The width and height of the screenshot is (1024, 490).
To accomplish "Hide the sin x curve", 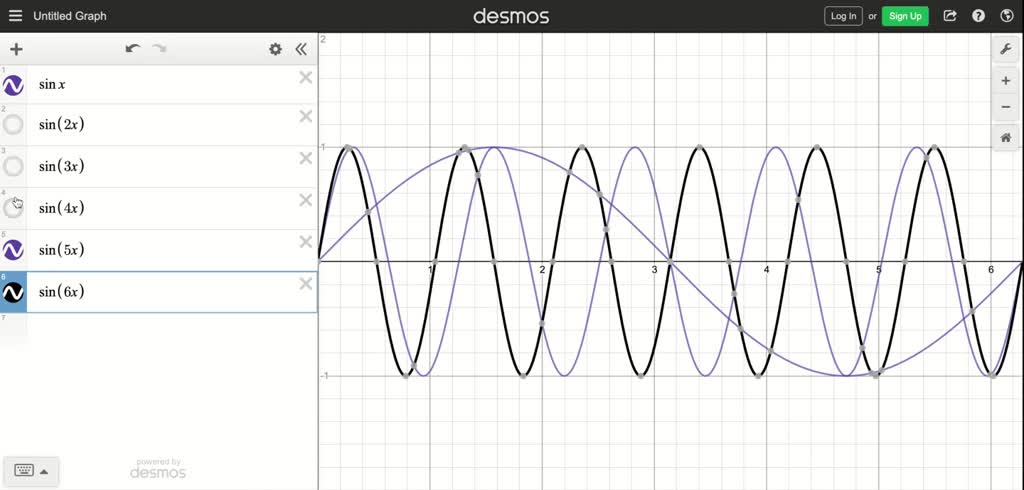I will pyautogui.click(x=13, y=85).
